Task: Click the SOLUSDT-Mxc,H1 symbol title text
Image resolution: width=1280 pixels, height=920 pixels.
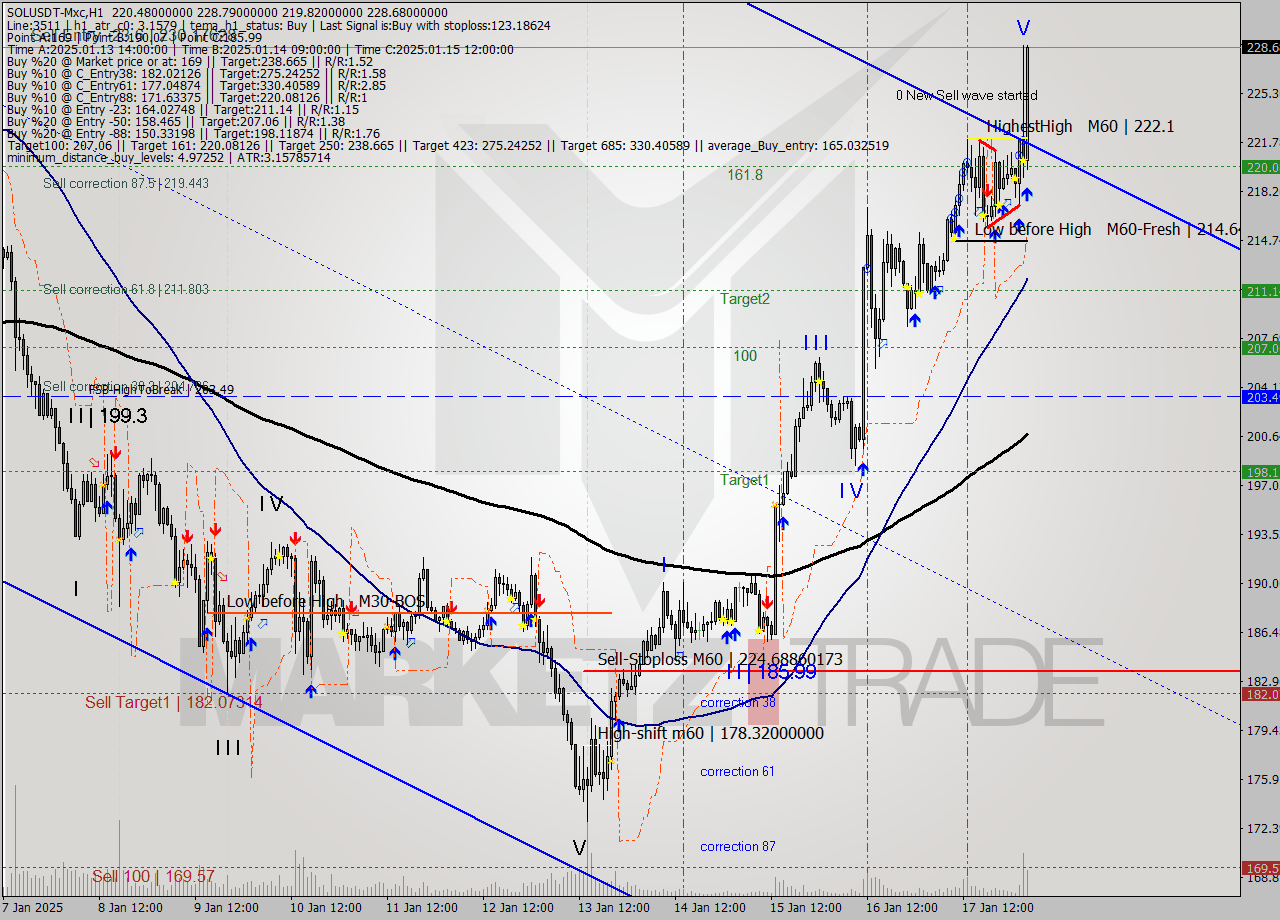Action: click(54, 12)
